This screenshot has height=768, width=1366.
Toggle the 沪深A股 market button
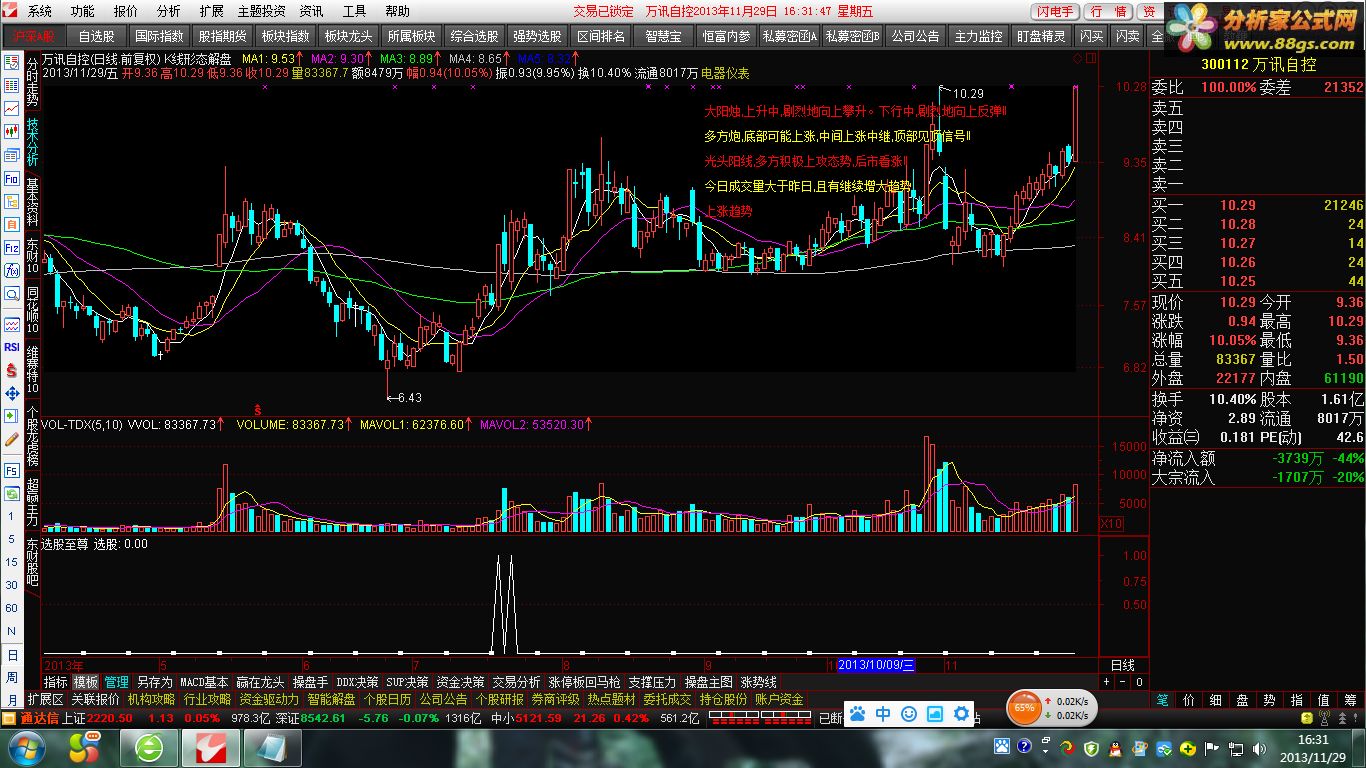(35, 35)
